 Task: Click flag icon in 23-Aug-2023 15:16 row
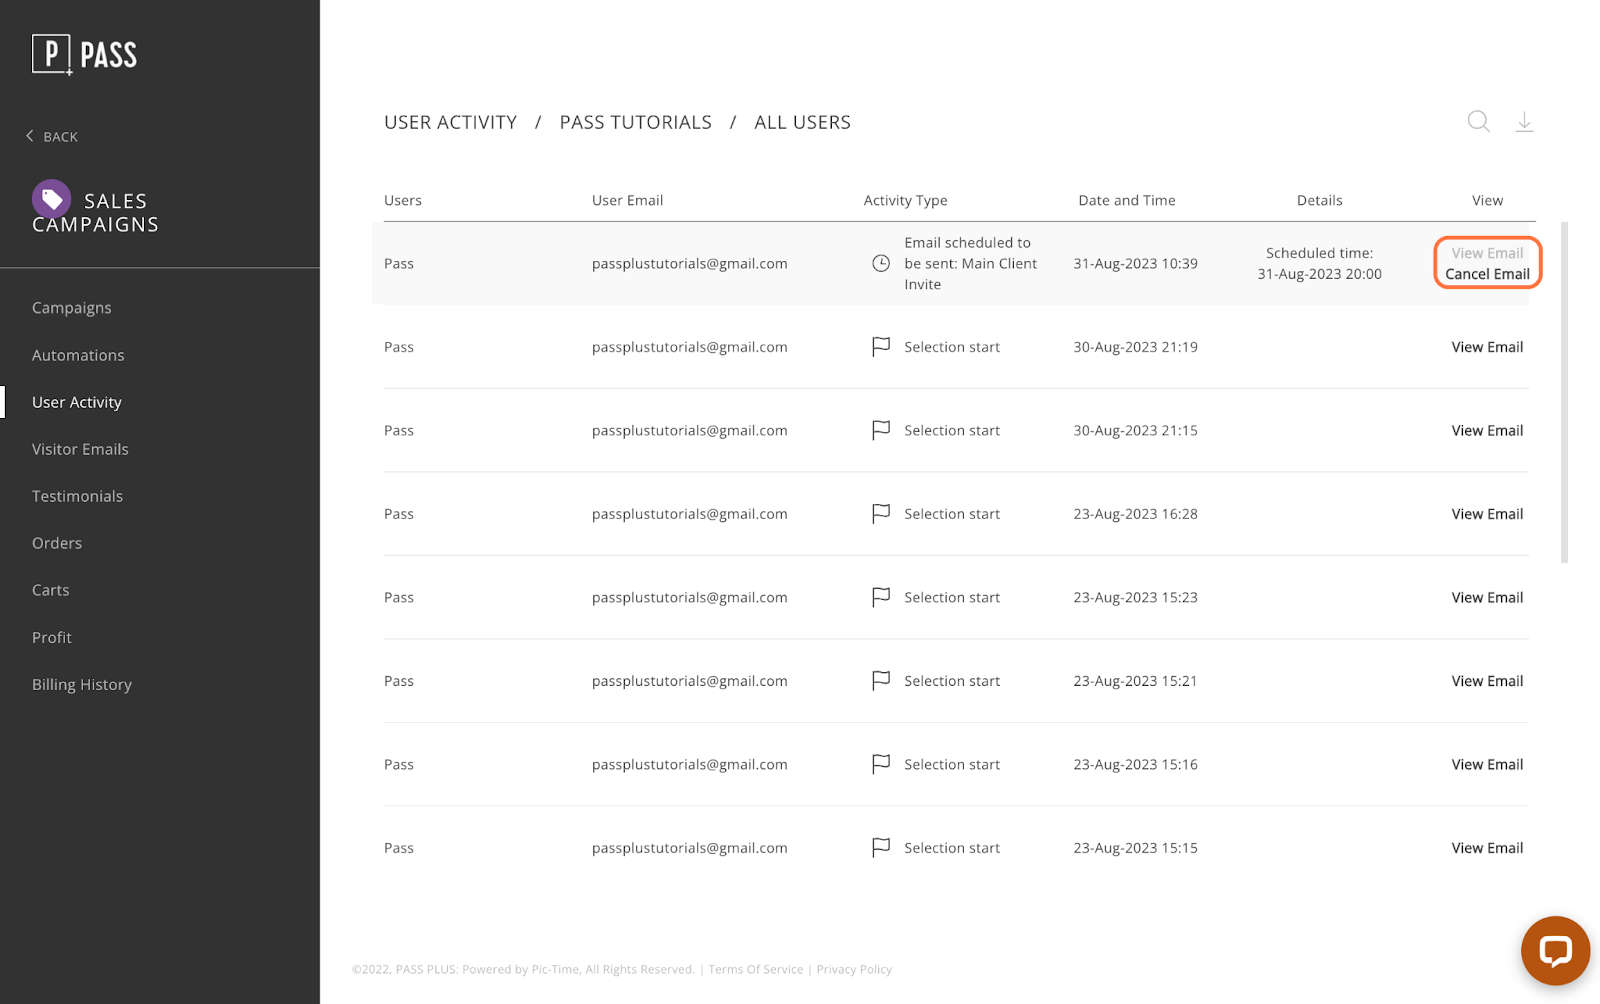point(881,764)
